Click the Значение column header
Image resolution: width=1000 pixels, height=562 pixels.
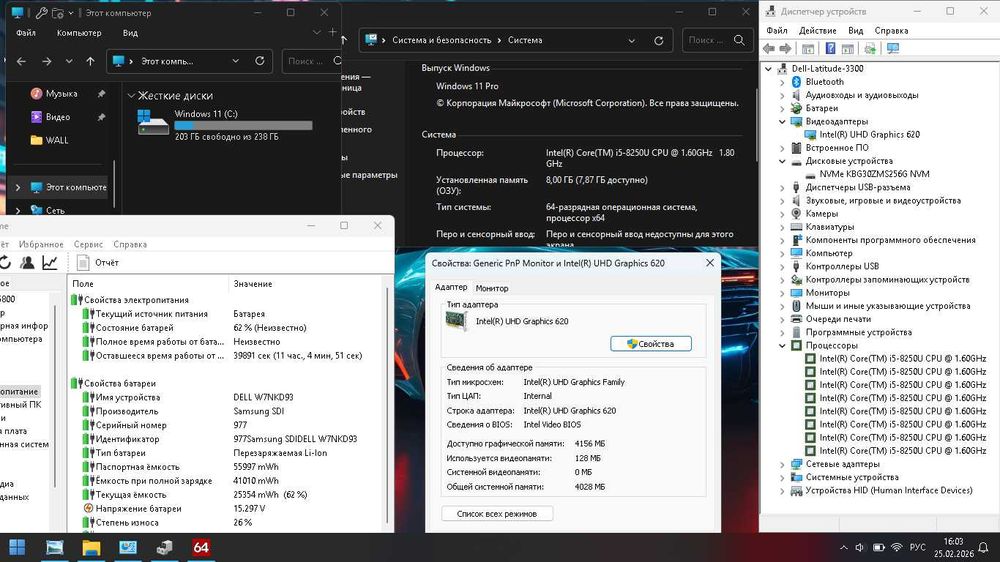(x=306, y=284)
